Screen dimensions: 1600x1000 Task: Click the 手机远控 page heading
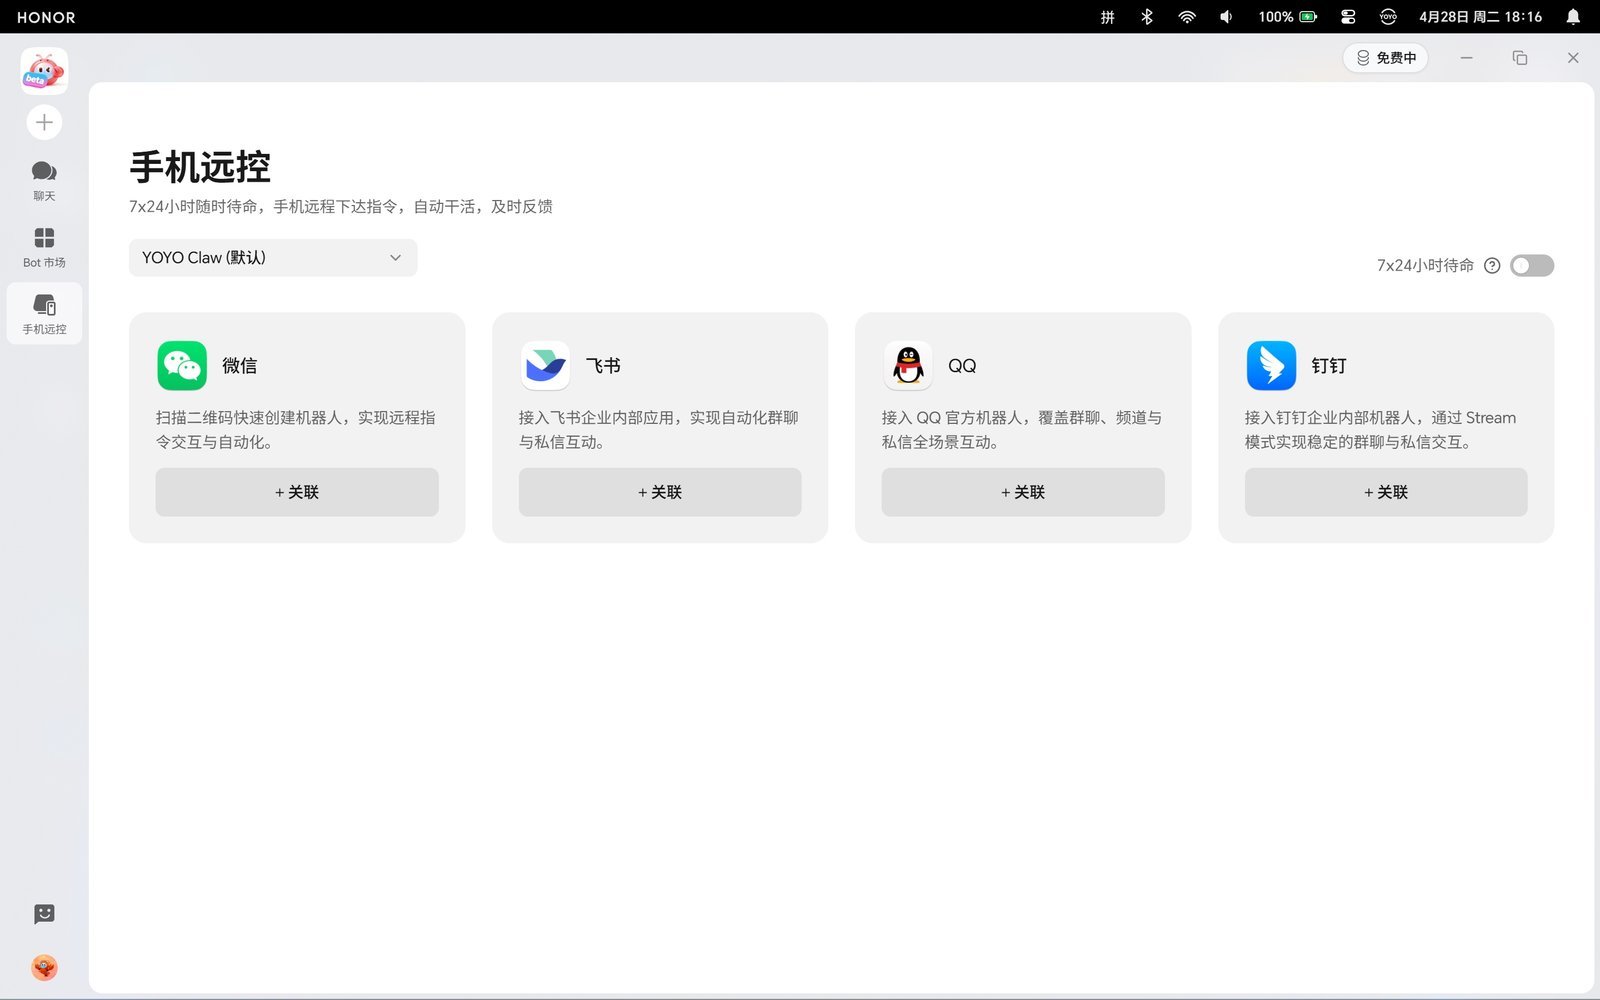coord(200,167)
